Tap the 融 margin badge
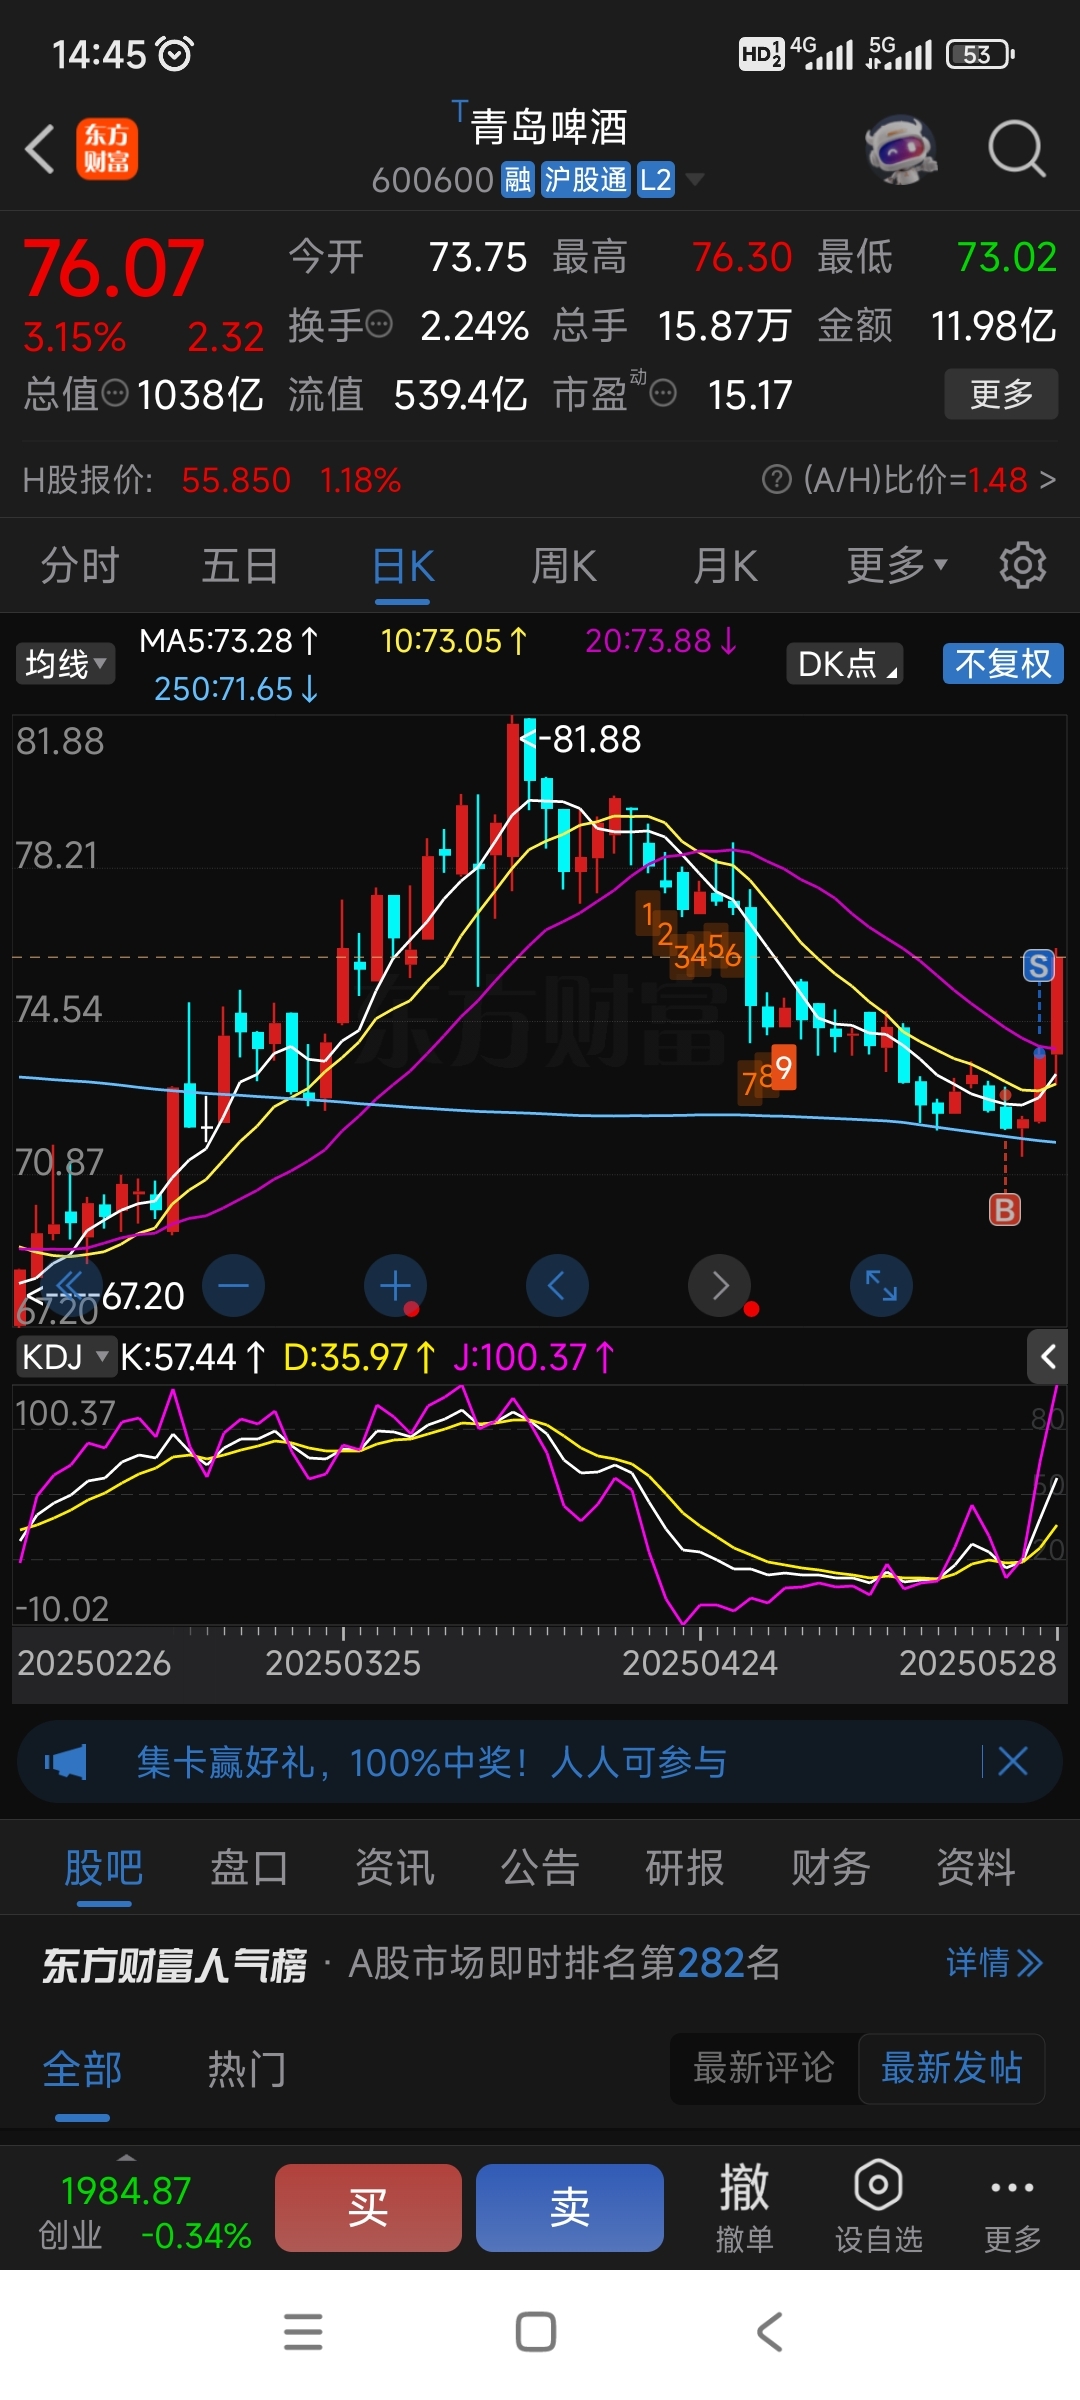The width and height of the screenshot is (1080, 2400). pyautogui.click(x=518, y=180)
